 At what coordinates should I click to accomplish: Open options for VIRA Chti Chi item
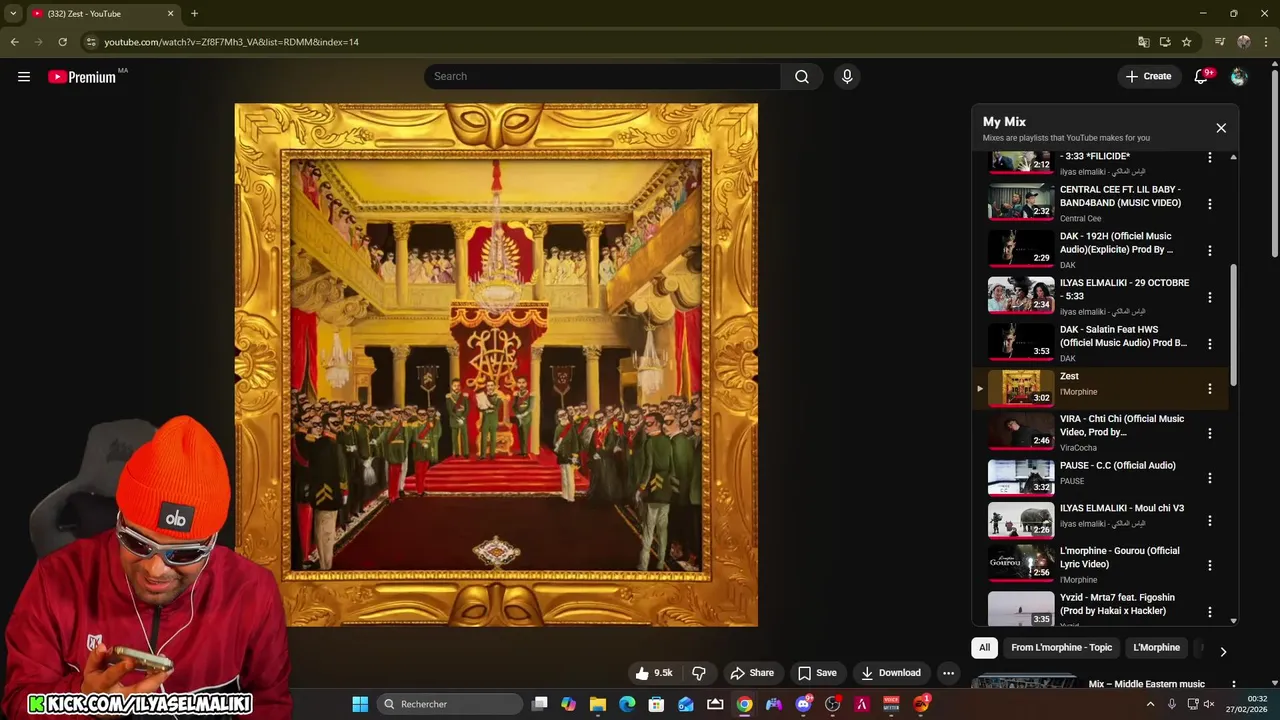[1209, 433]
